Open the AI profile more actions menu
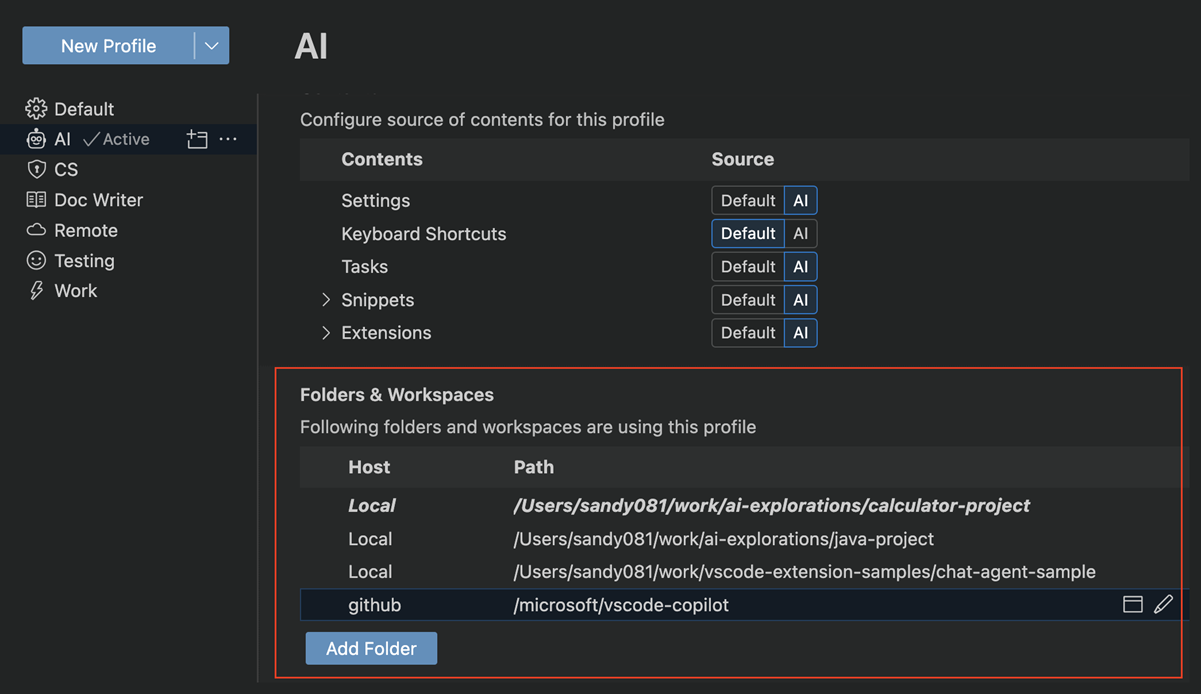 tap(229, 139)
